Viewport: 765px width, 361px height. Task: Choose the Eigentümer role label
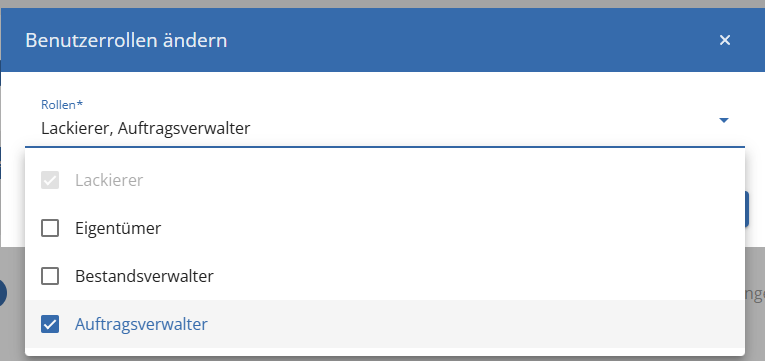point(118,228)
